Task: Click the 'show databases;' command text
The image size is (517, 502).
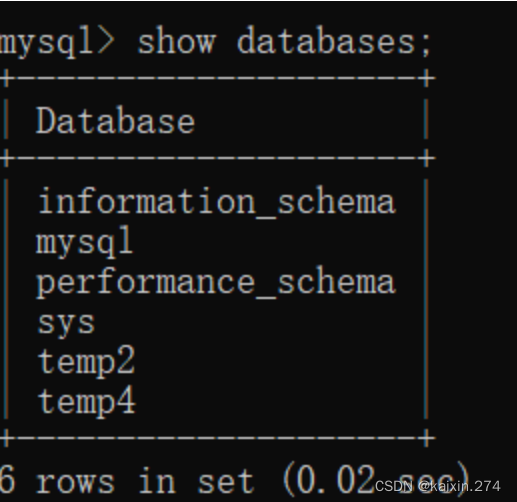Action: tap(284, 43)
